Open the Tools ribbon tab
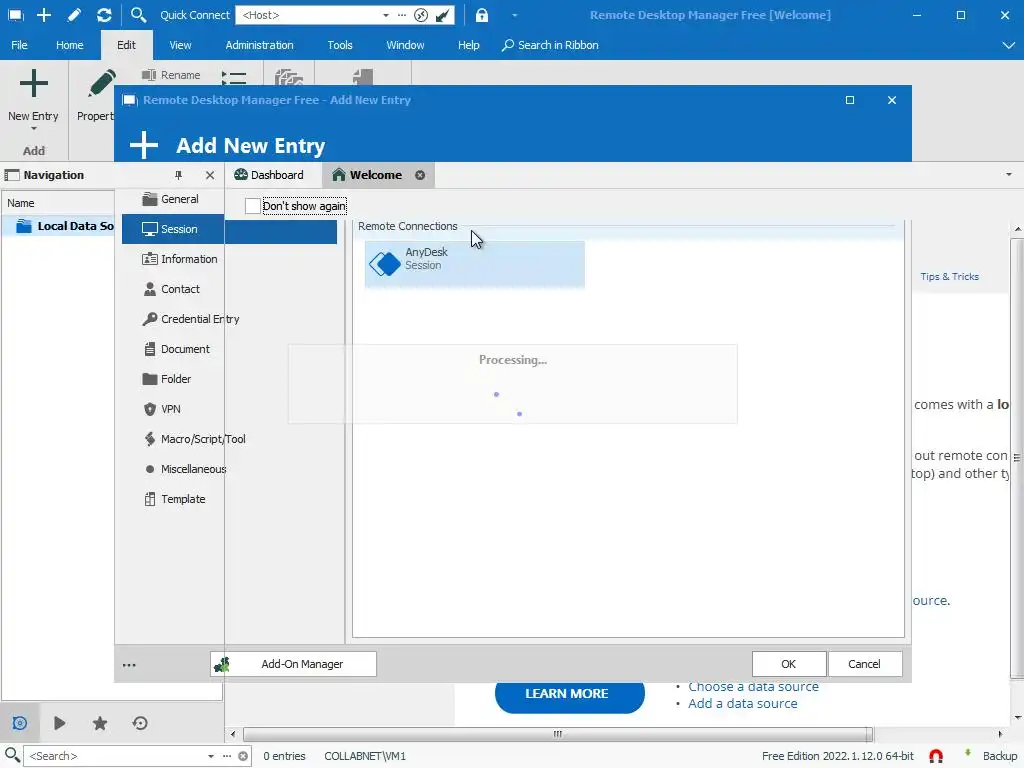 pyautogui.click(x=340, y=45)
